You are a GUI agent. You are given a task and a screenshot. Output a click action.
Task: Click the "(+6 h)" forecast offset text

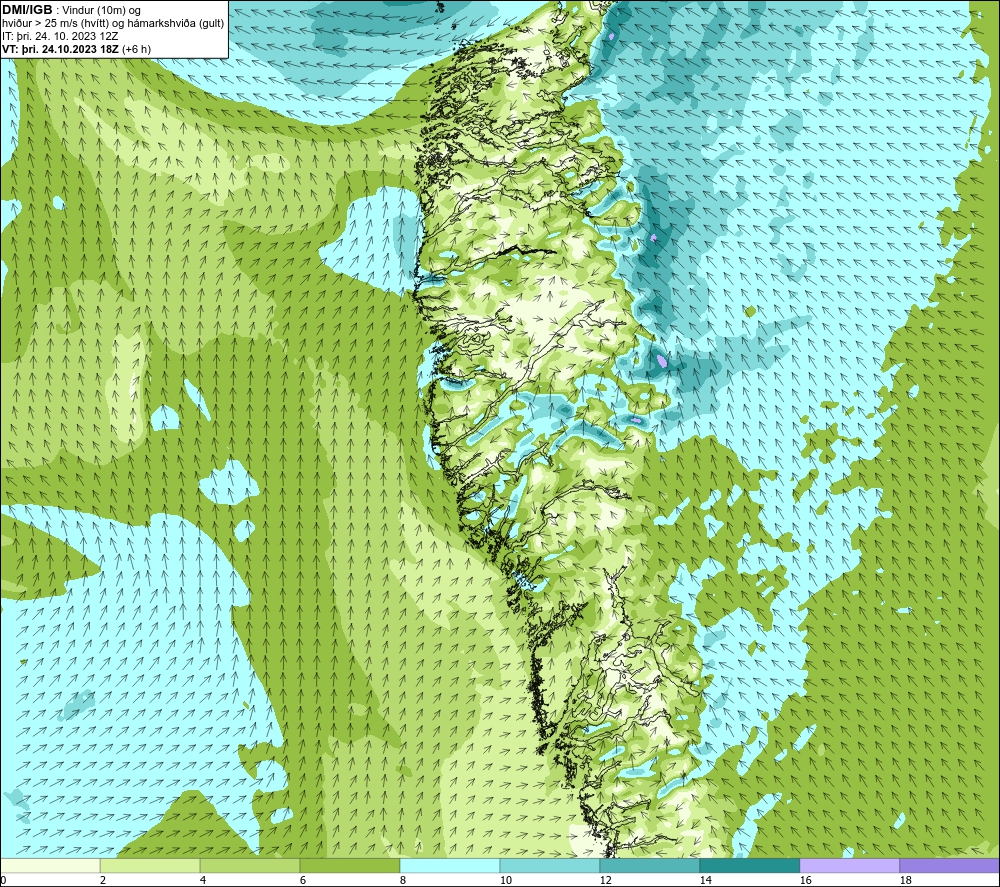tap(136, 49)
